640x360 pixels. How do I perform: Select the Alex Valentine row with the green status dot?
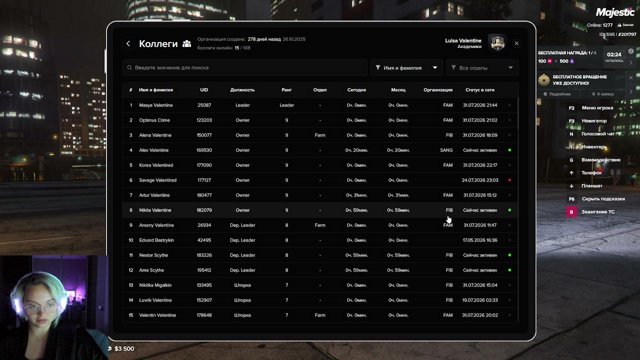coord(320,150)
